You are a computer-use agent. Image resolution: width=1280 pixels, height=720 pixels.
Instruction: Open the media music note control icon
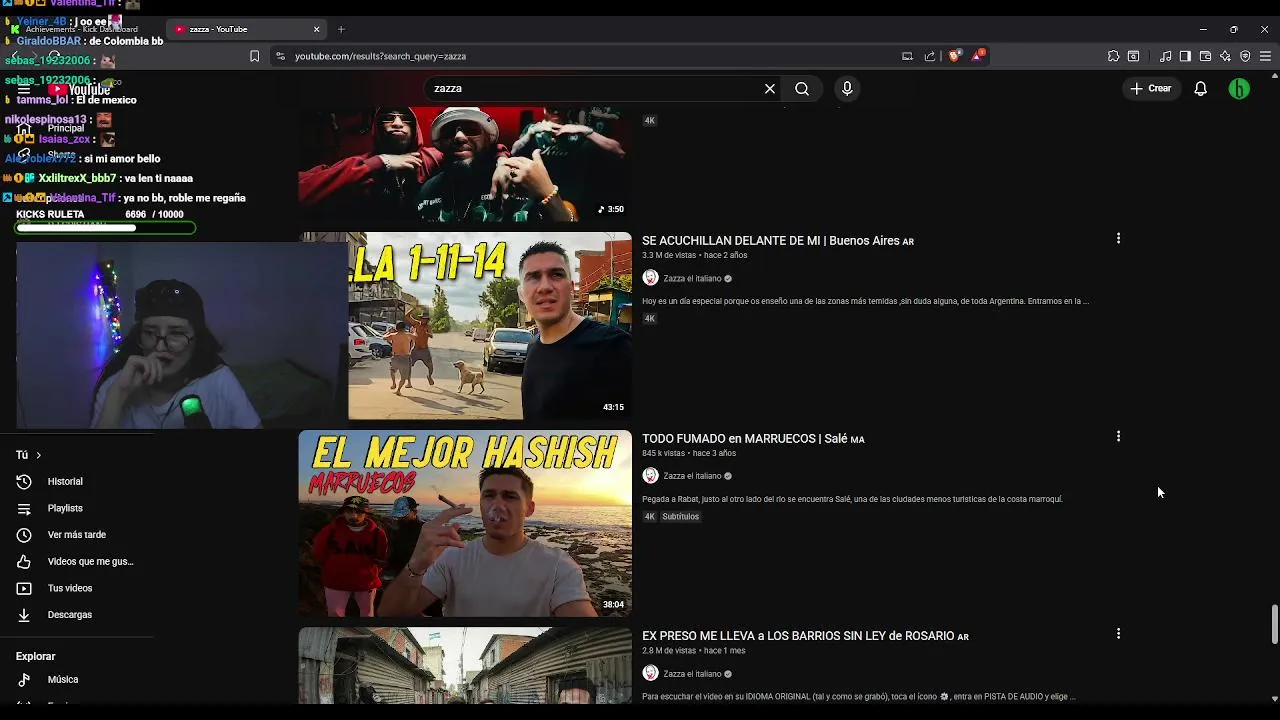point(1165,56)
